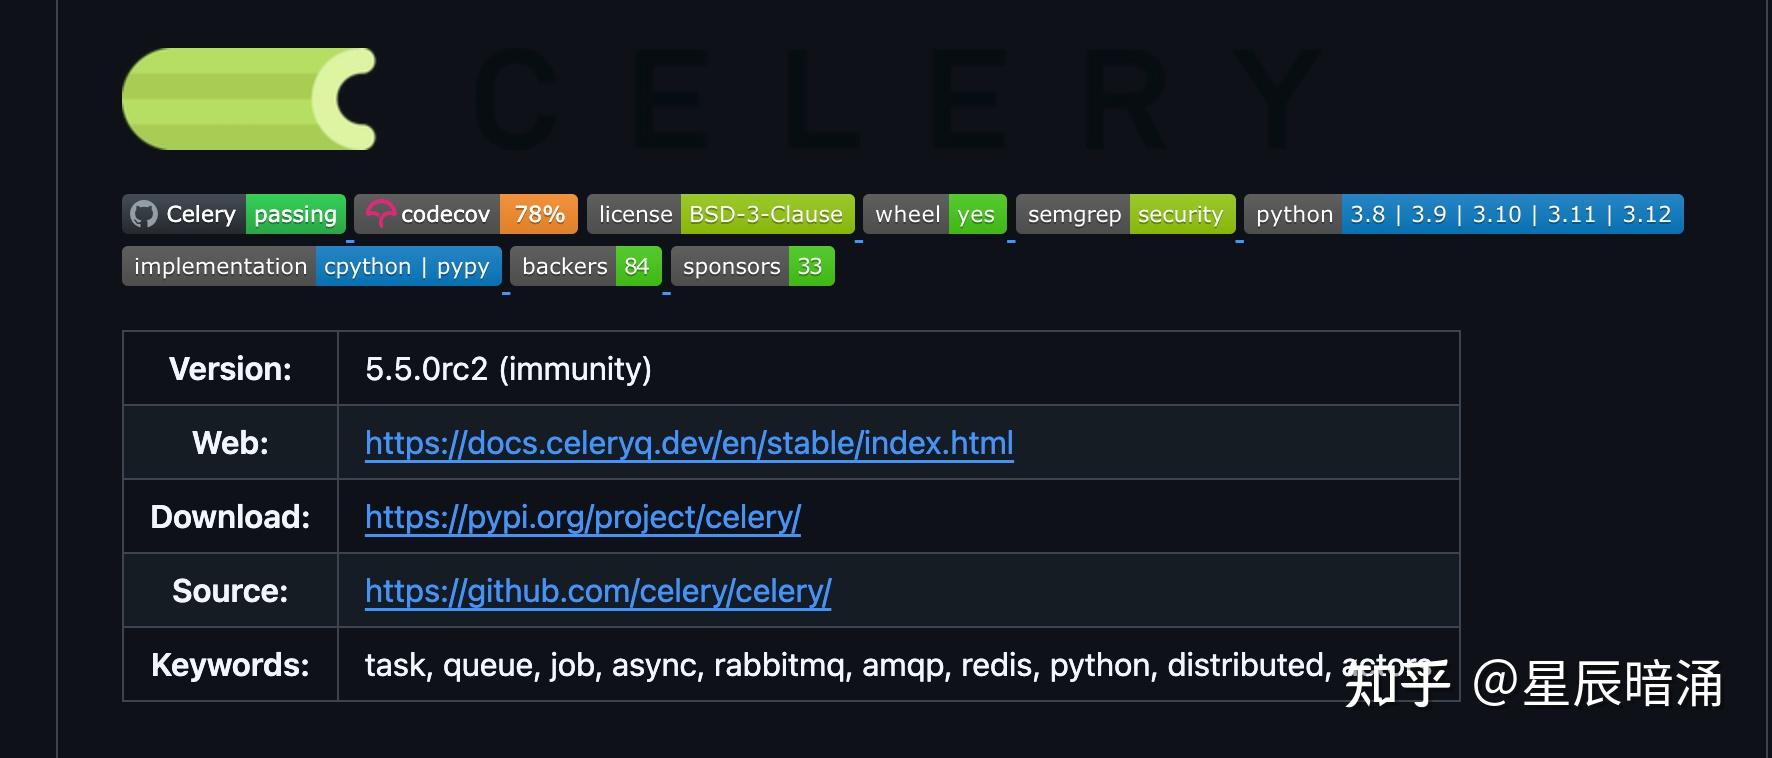1772x758 pixels.
Task: Click the Version: row header
Action: tap(230, 369)
